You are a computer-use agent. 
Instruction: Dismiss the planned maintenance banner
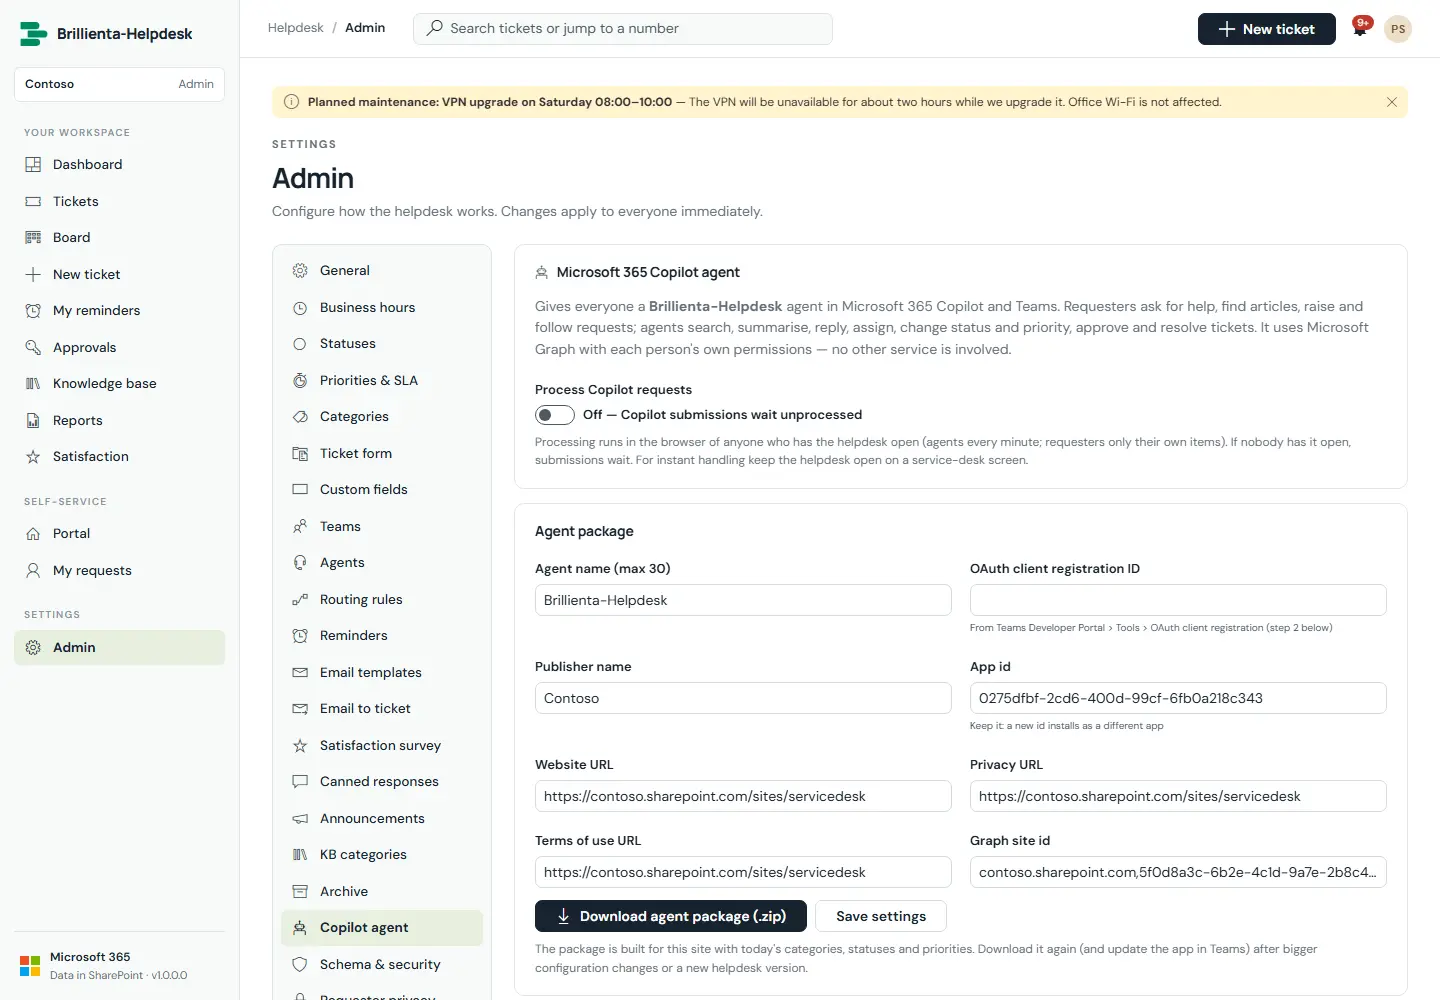[x=1391, y=102]
